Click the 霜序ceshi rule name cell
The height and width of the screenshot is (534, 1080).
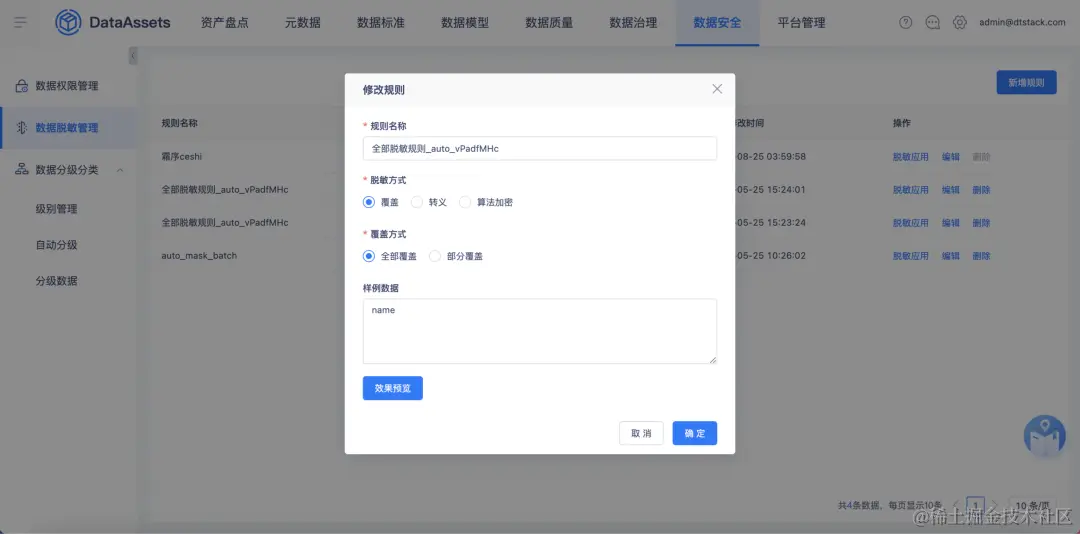pyautogui.click(x=181, y=156)
